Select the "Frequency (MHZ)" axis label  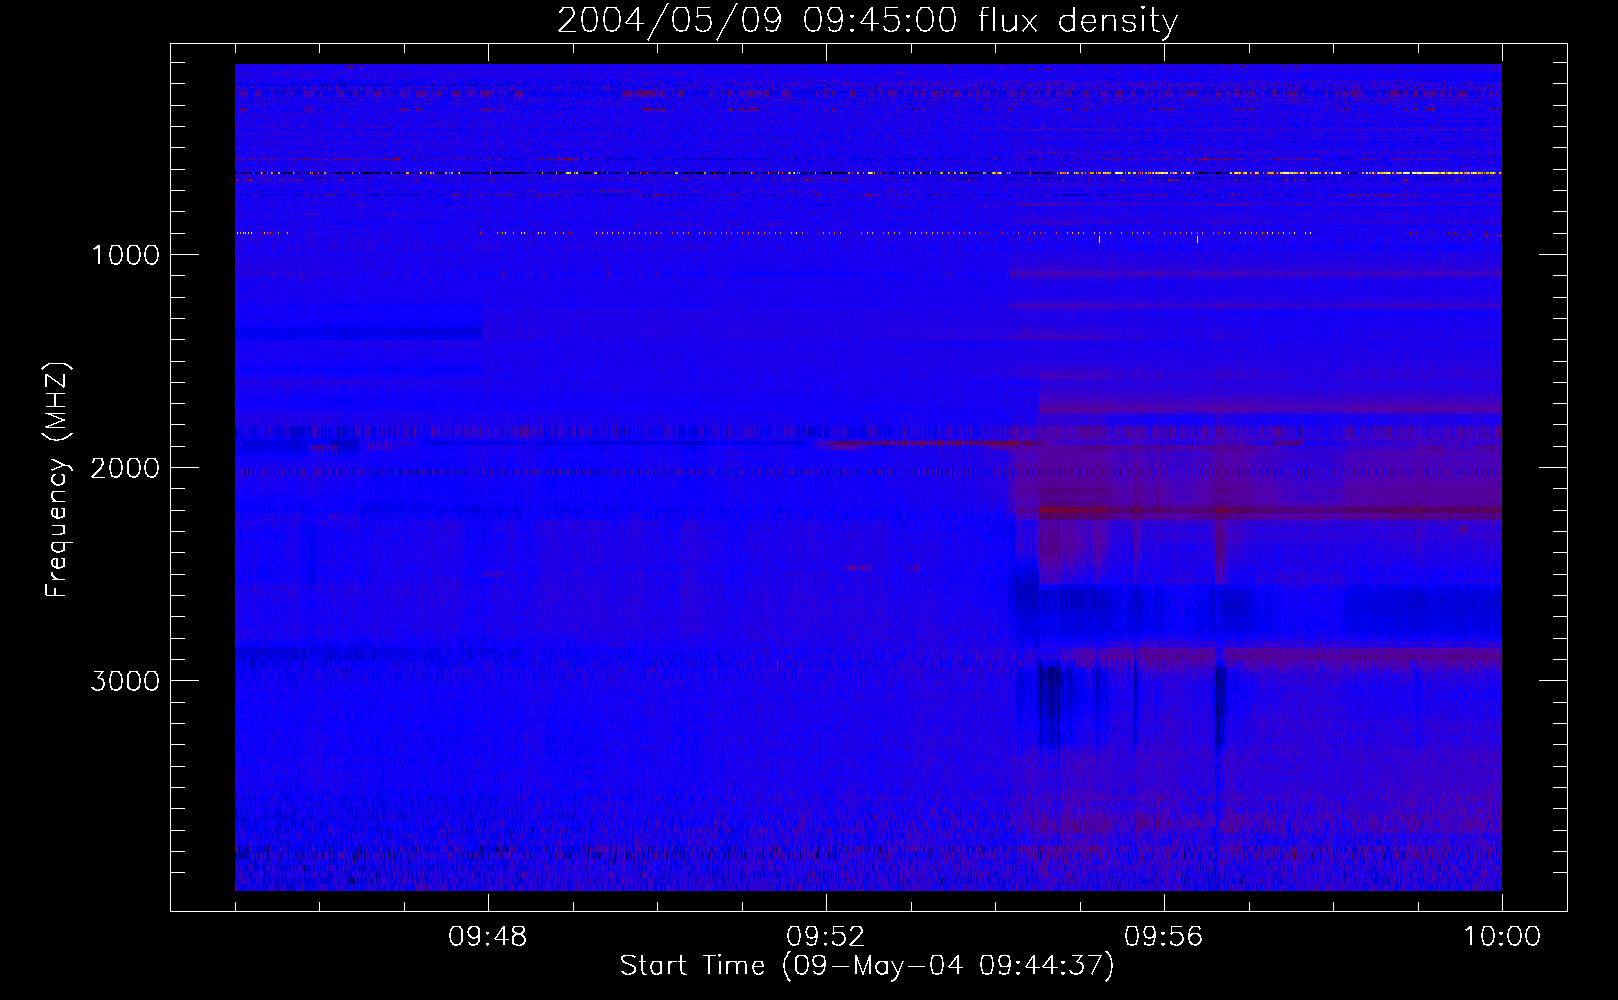57,480
